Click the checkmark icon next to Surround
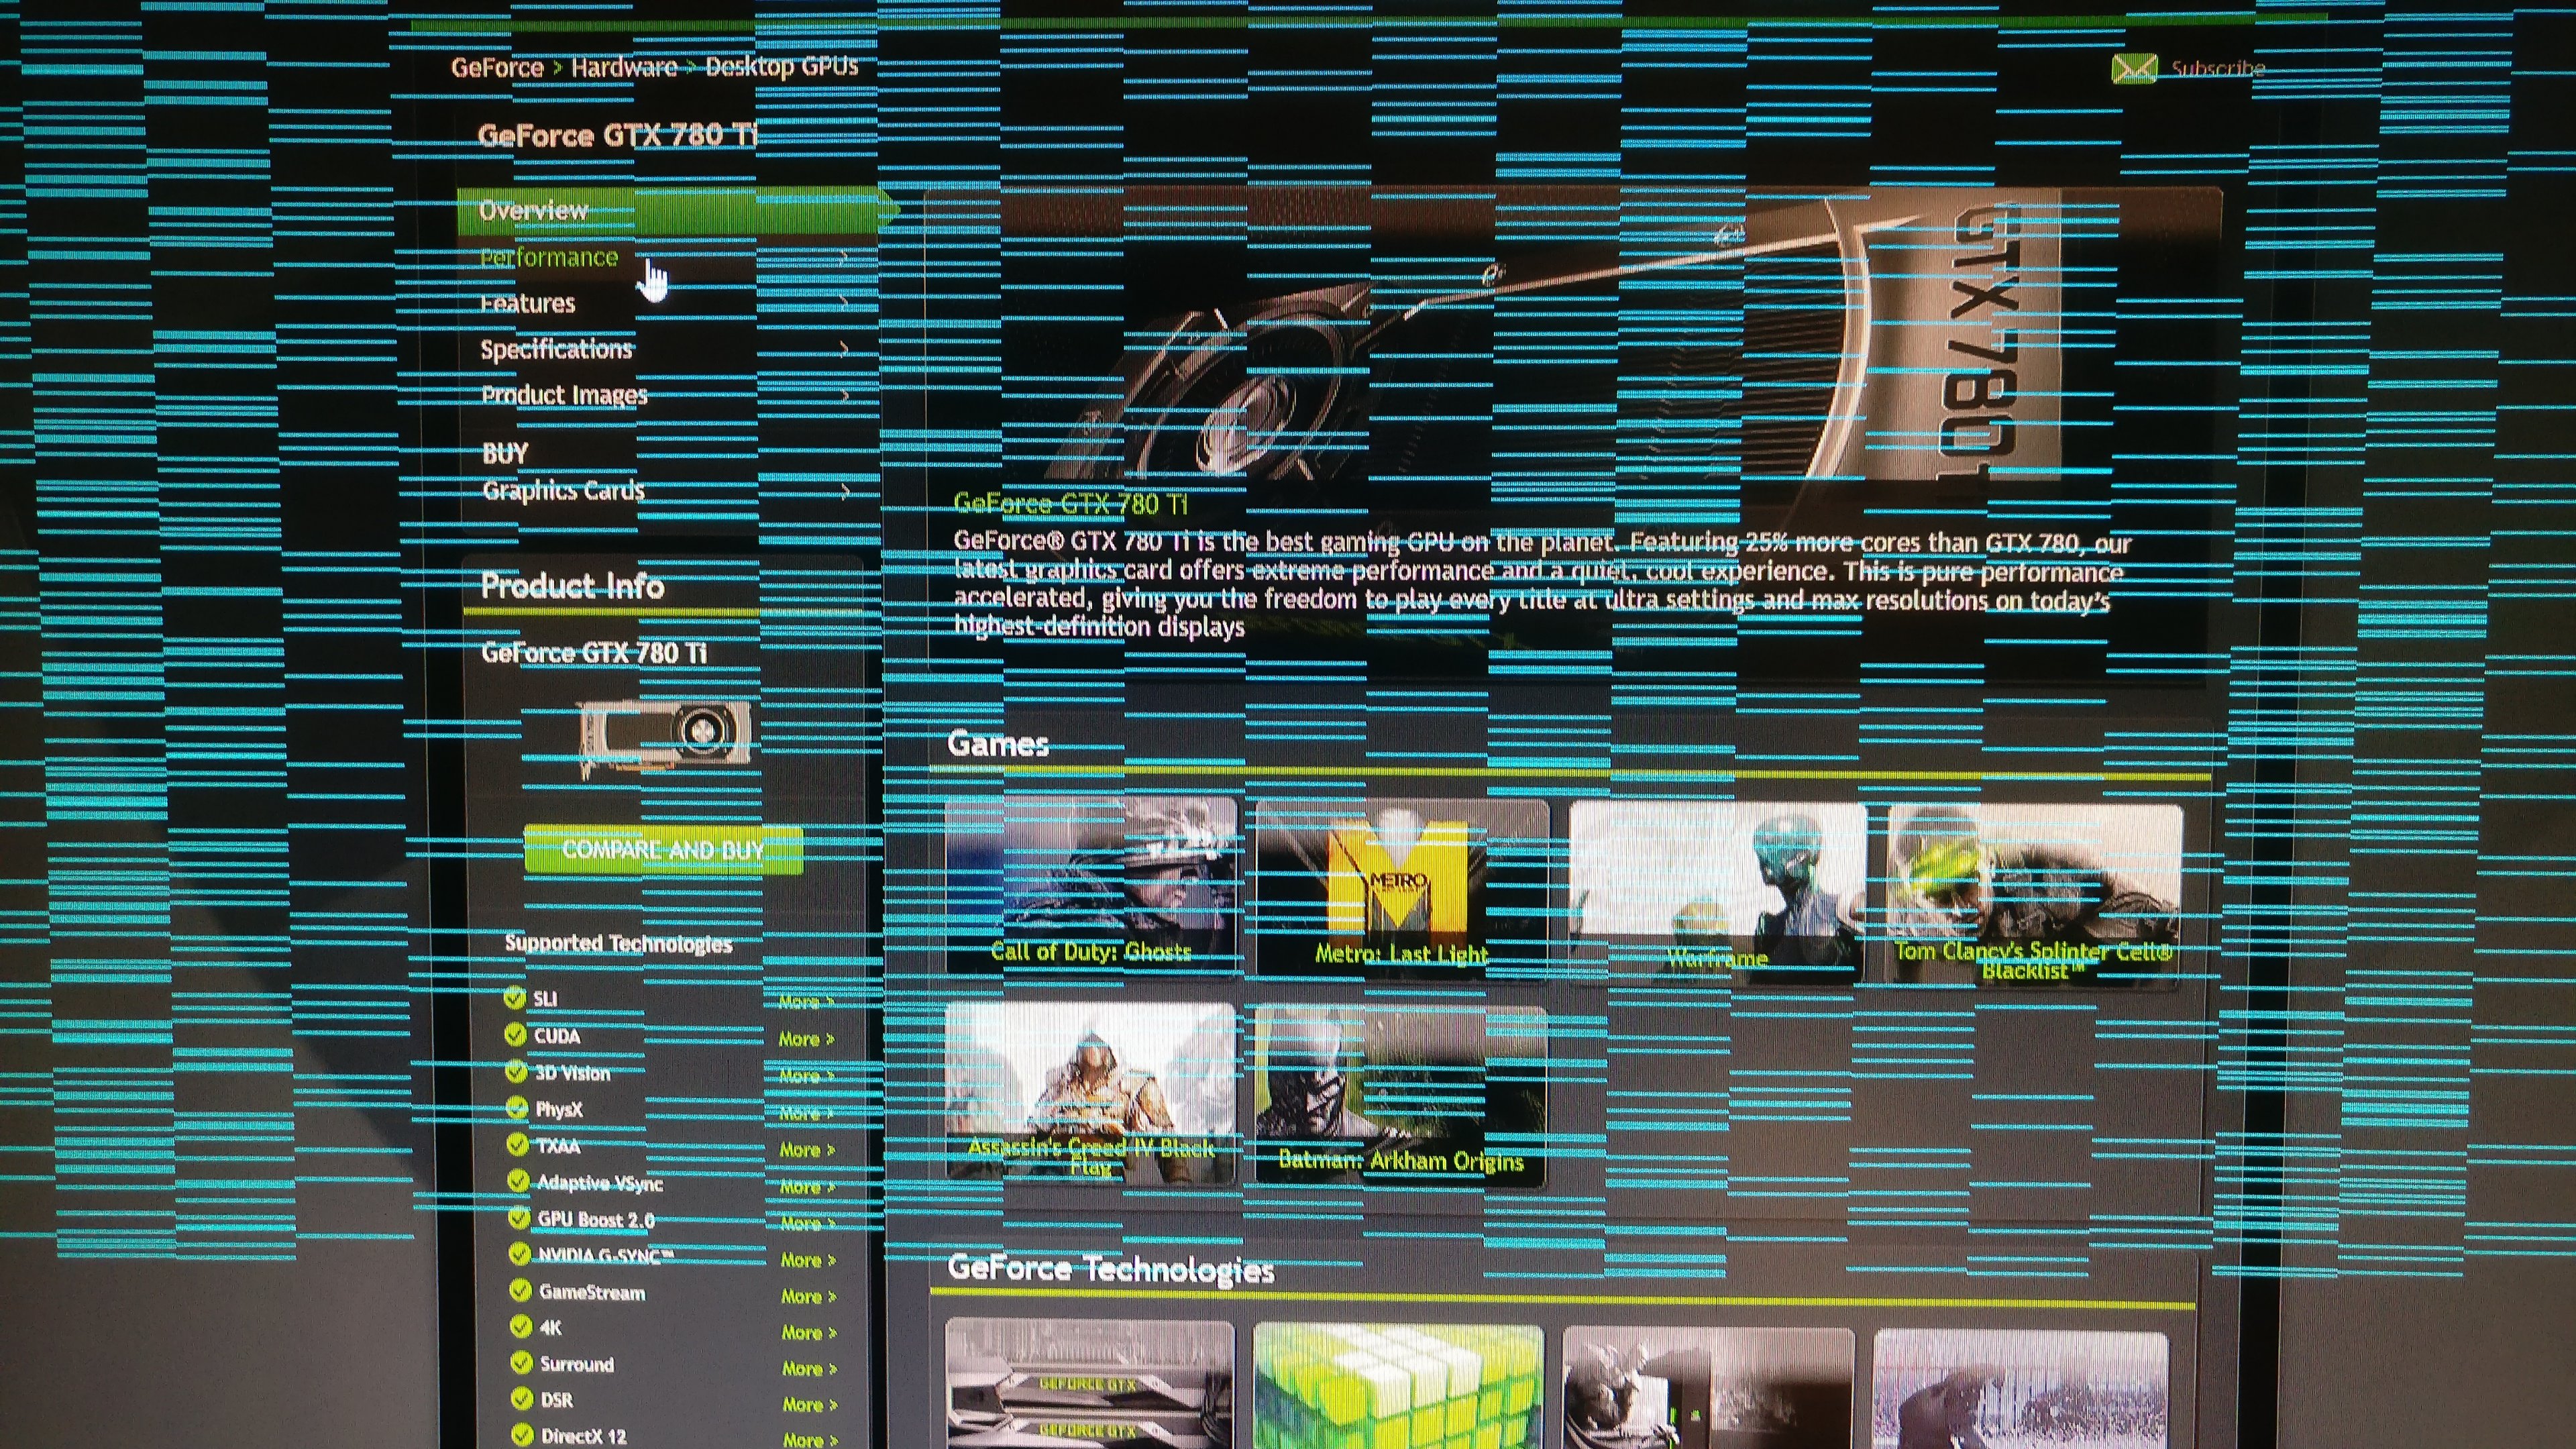The image size is (2576, 1449). coord(521,1362)
